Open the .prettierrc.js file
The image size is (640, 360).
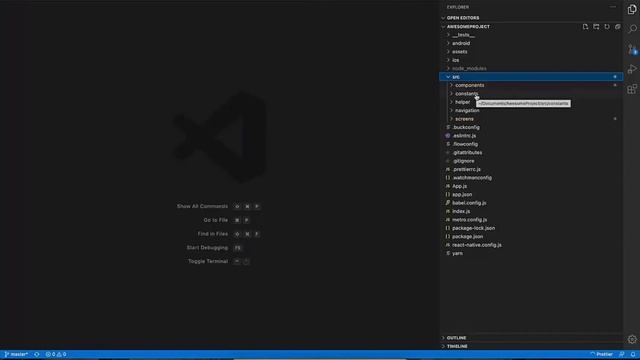click(531, 169)
